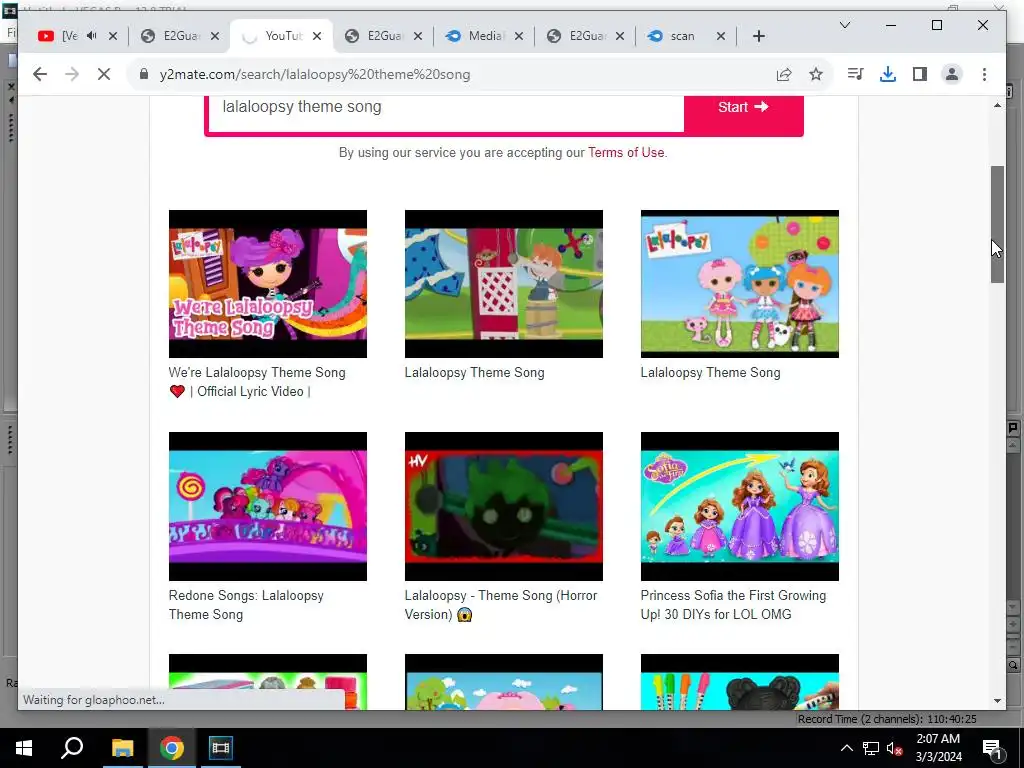Viewport: 1024px width, 768px height.
Task: Click We're Lalaloopsy Theme Song title
Action: click(x=257, y=382)
